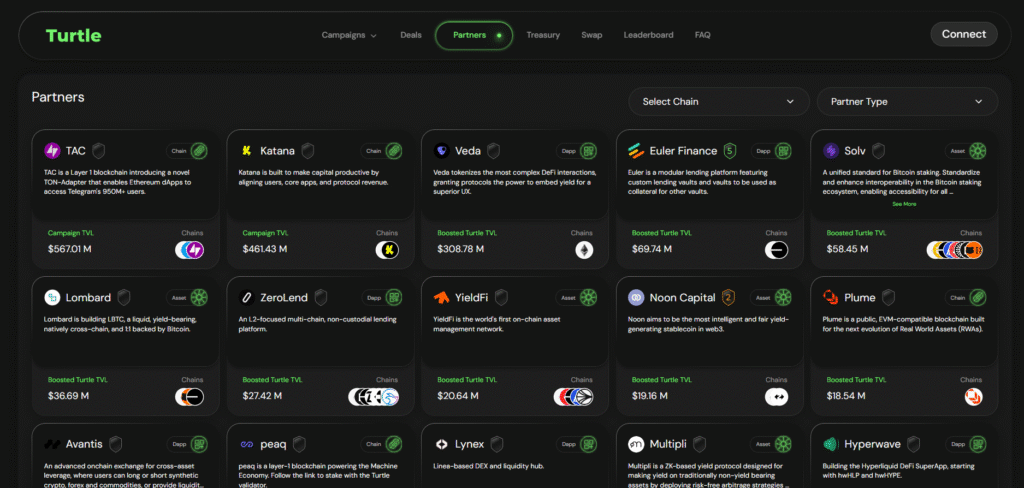
Task: Click the Lombard chain icons
Action: coord(189,397)
